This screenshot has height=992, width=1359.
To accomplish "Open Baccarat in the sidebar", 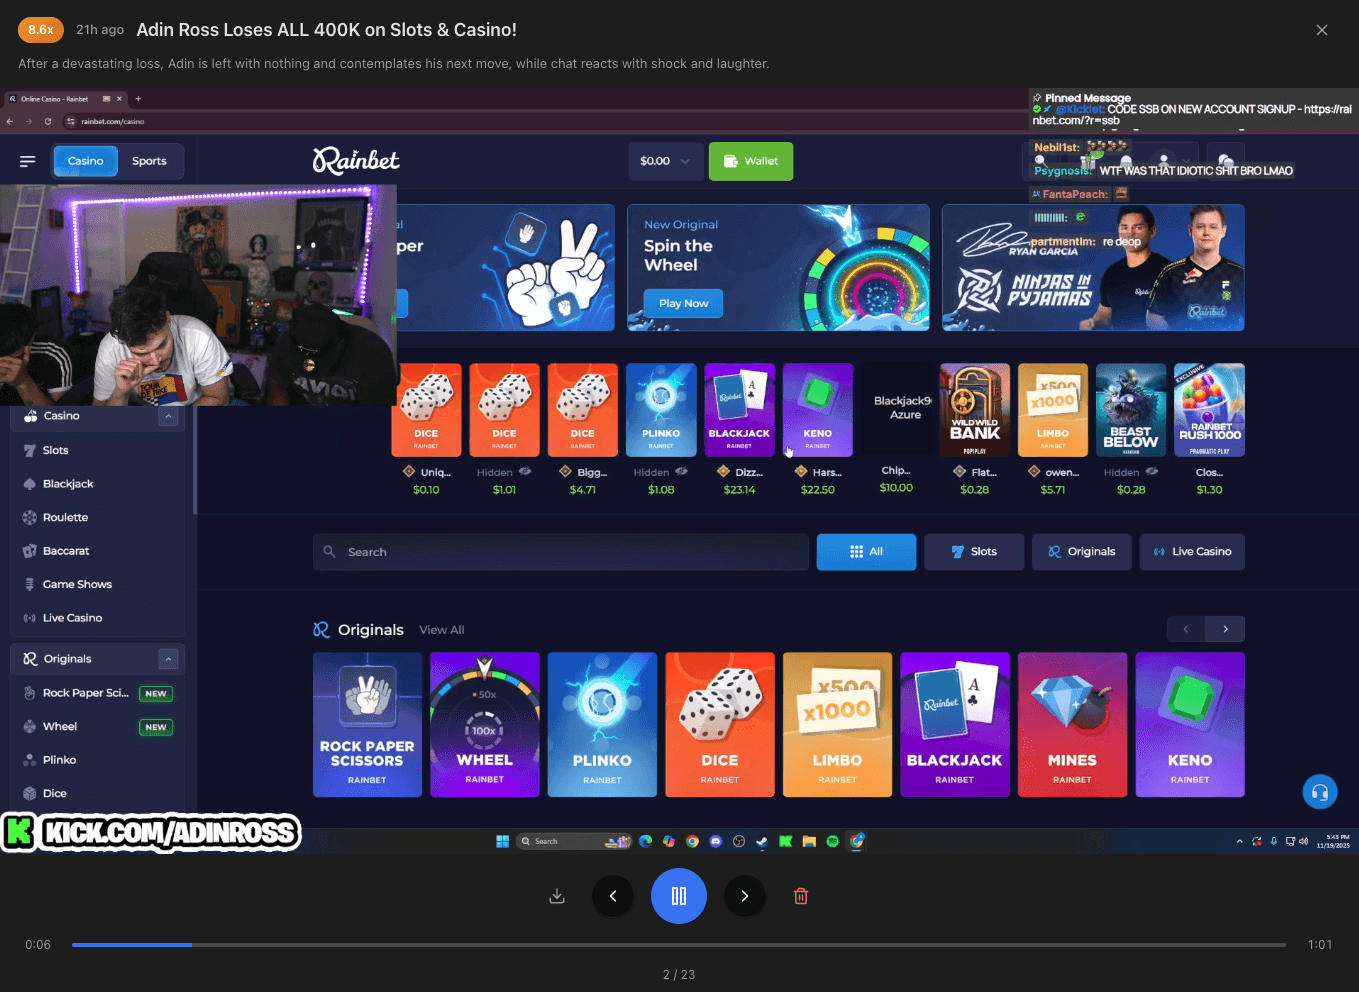I will [66, 551].
